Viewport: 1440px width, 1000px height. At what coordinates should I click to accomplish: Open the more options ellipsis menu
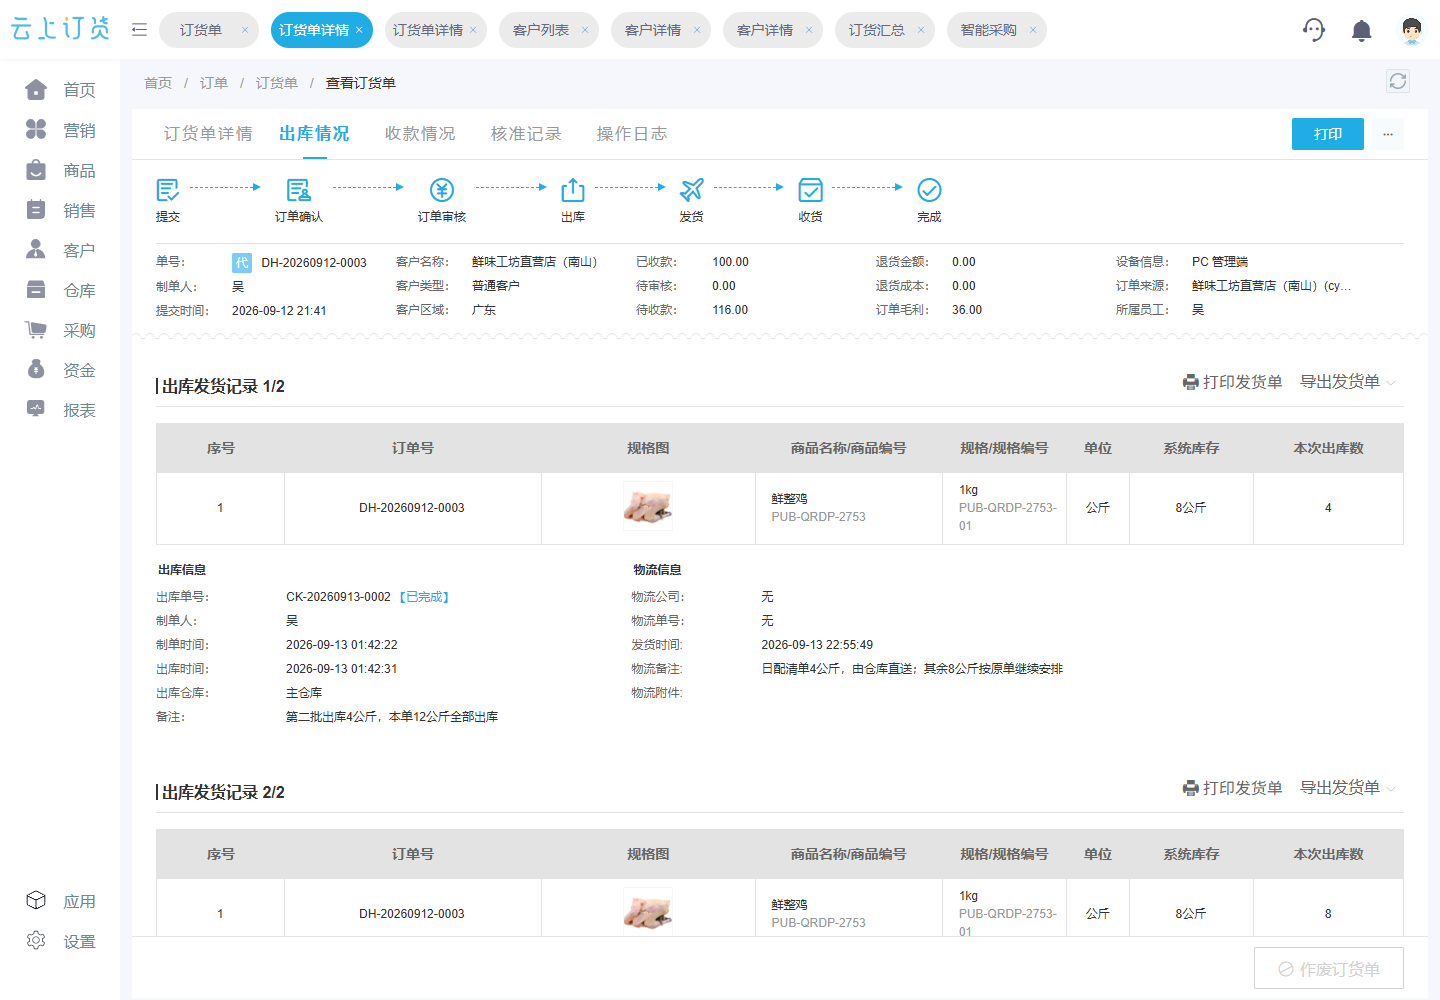click(1388, 134)
